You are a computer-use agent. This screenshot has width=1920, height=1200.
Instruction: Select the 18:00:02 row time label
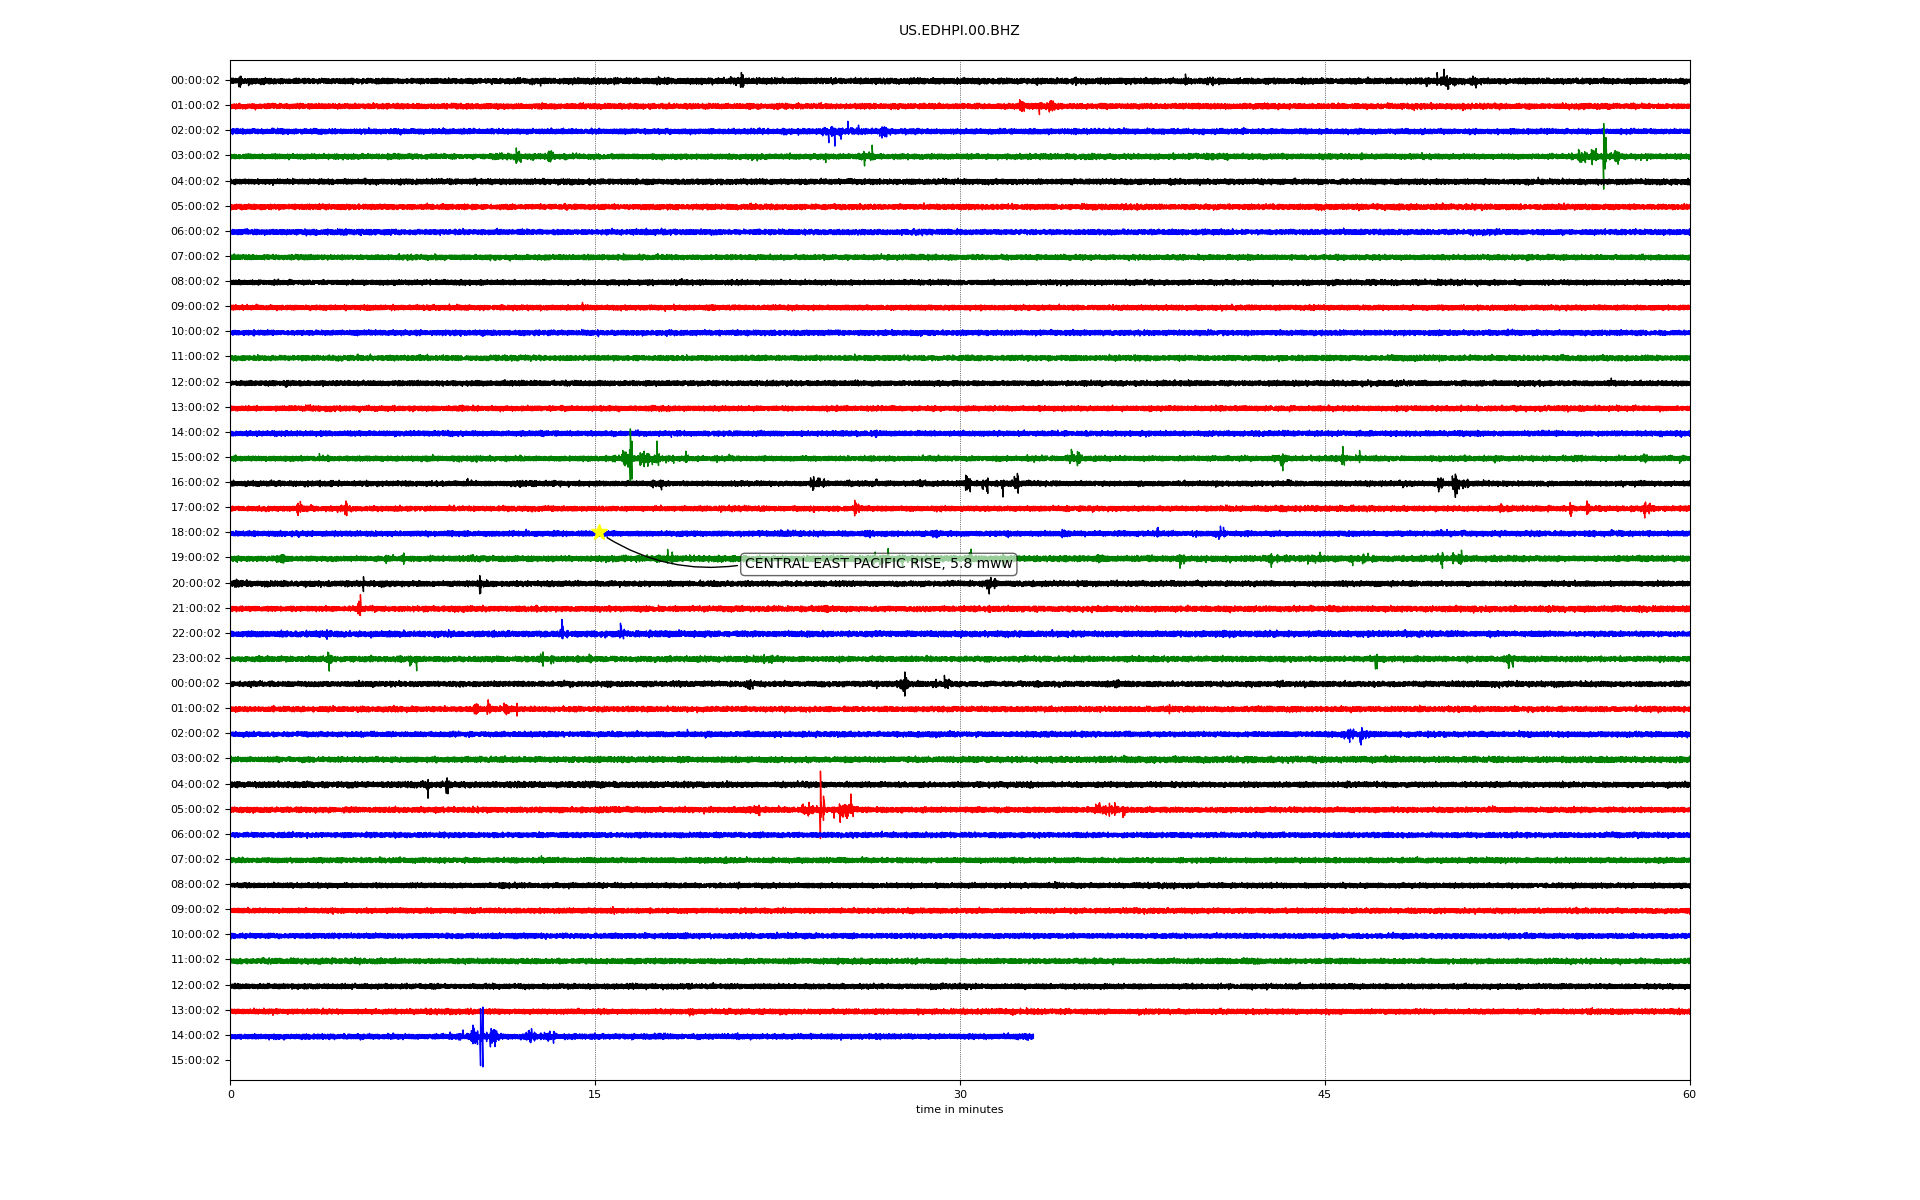point(195,533)
